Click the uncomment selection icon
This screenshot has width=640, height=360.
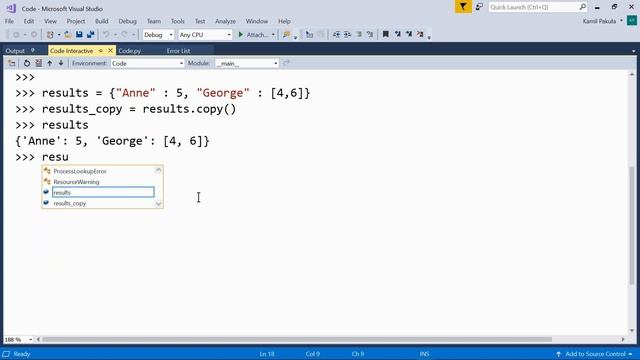[x=370, y=35]
